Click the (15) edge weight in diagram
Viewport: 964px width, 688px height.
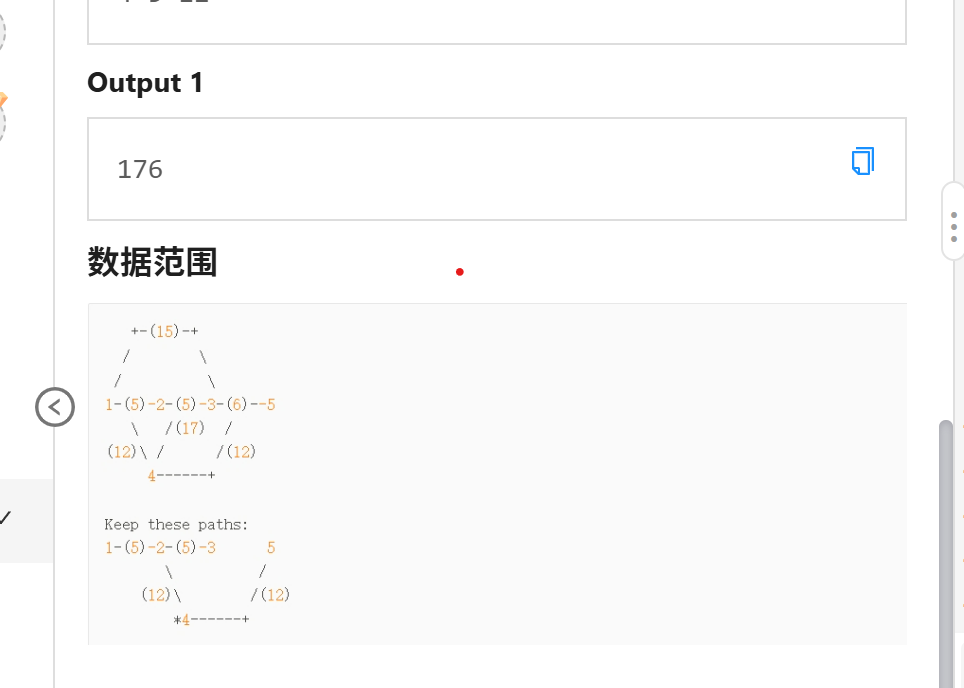click(x=165, y=332)
